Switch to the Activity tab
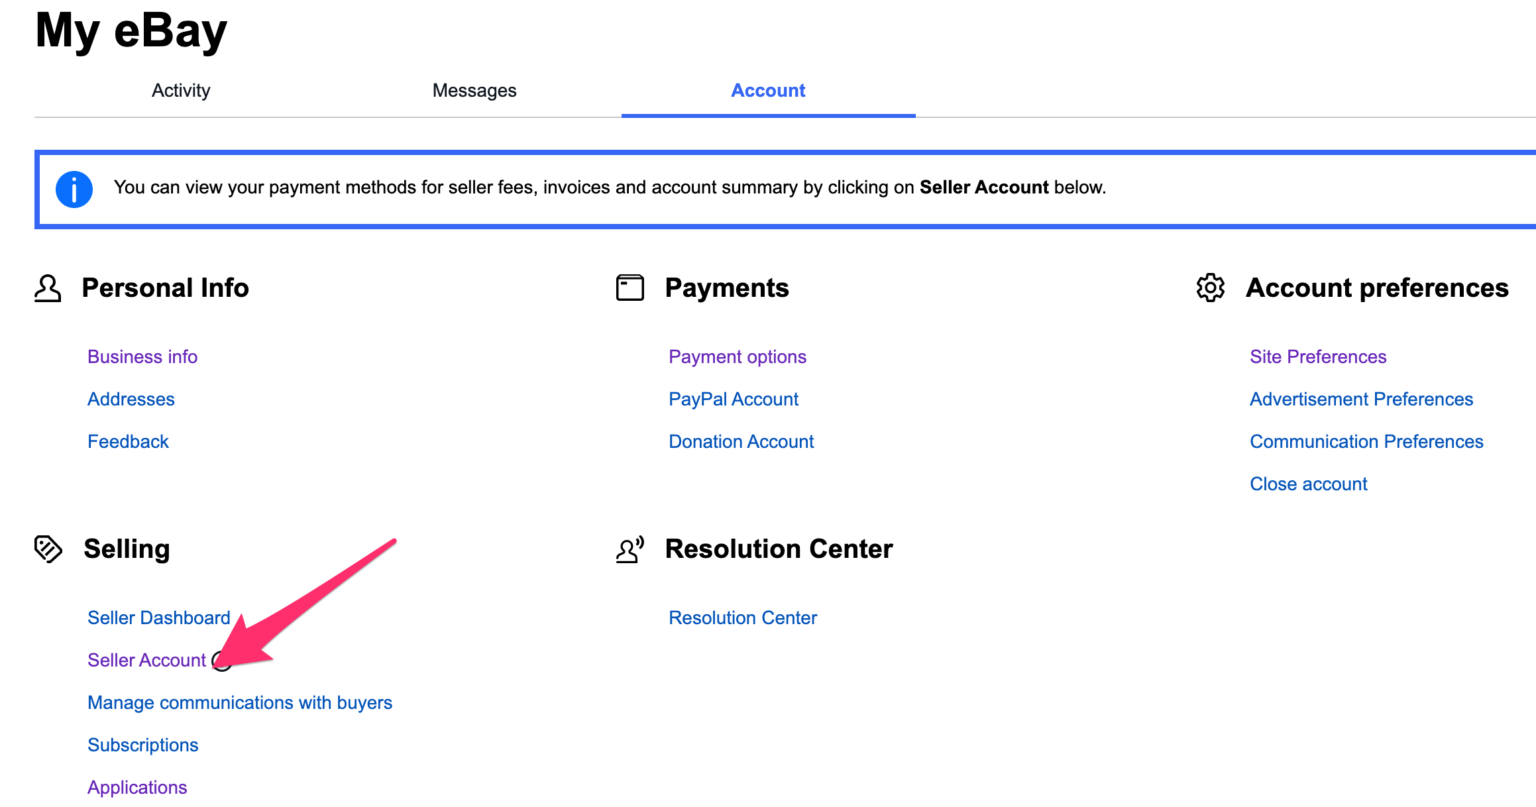 (x=180, y=90)
